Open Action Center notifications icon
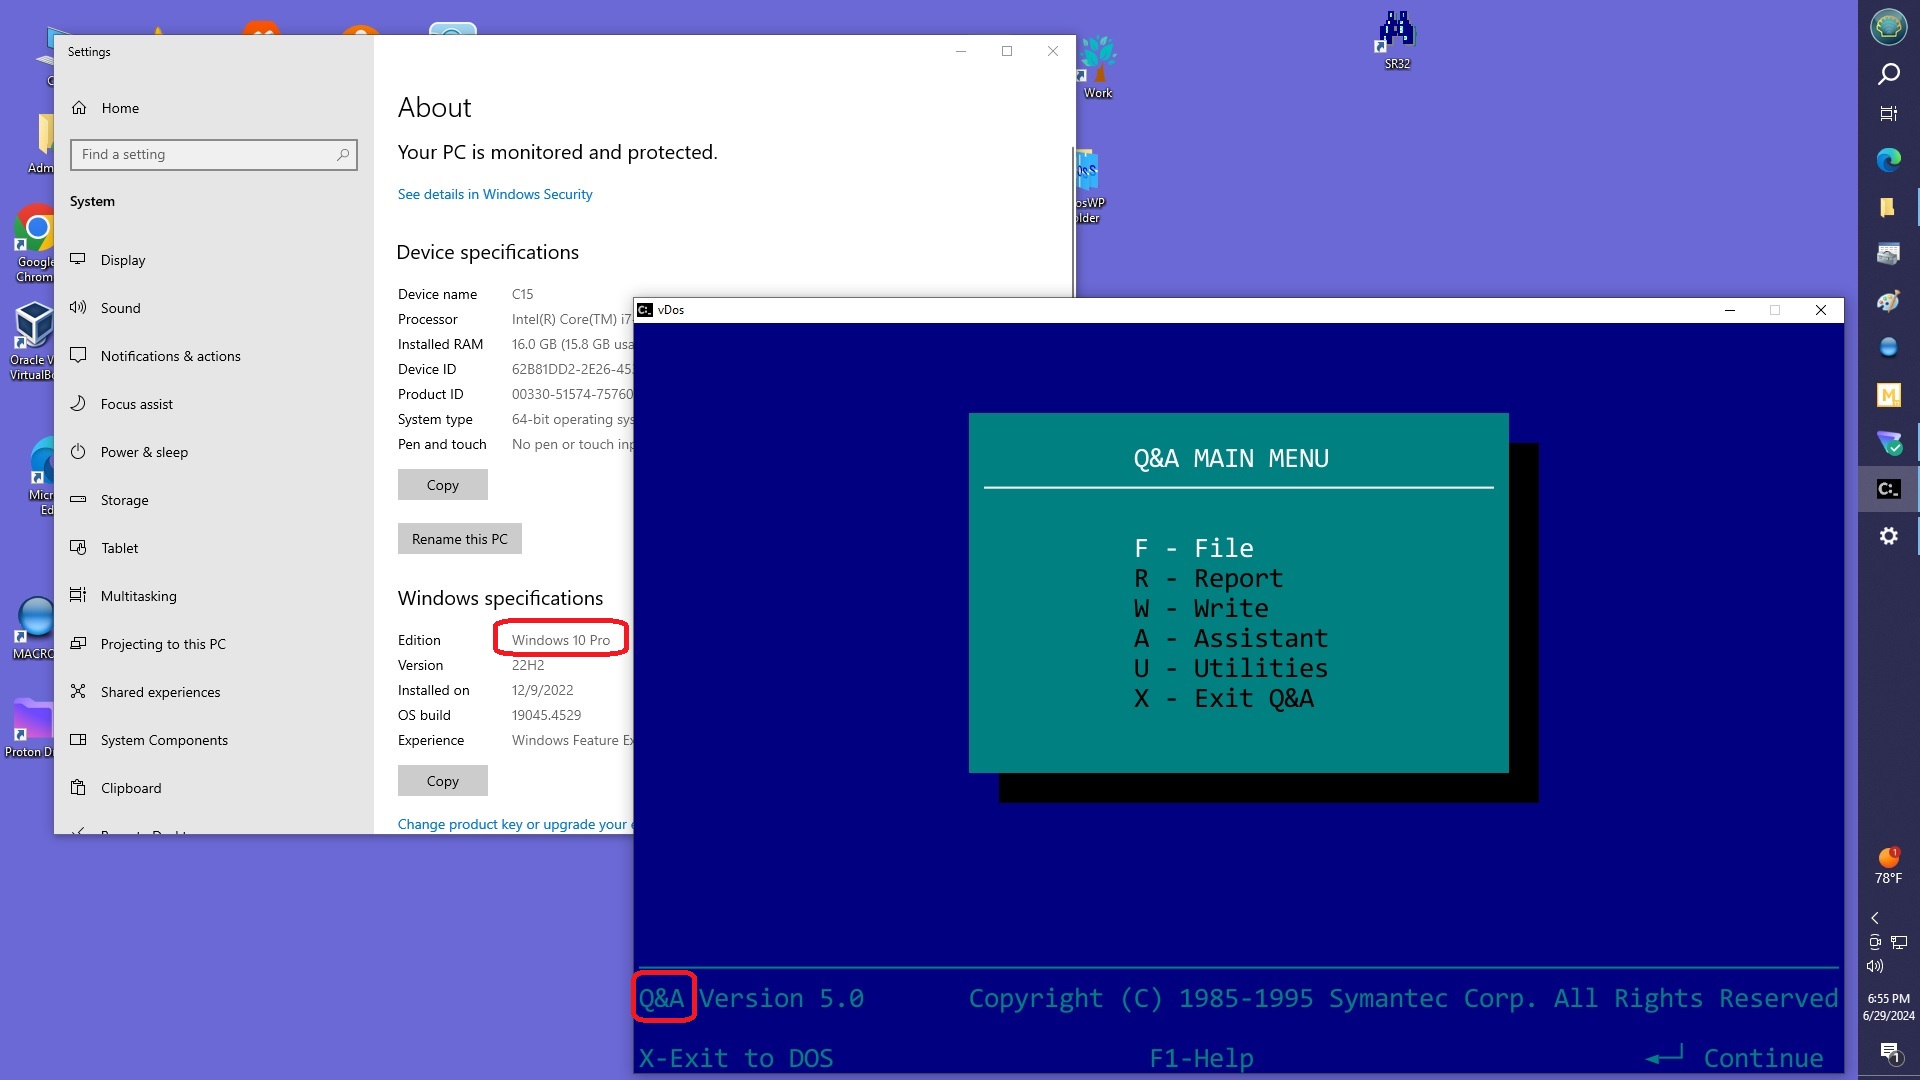Screen dimensions: 1920x1080 pyautogui.click(x=1889, y=1052)
